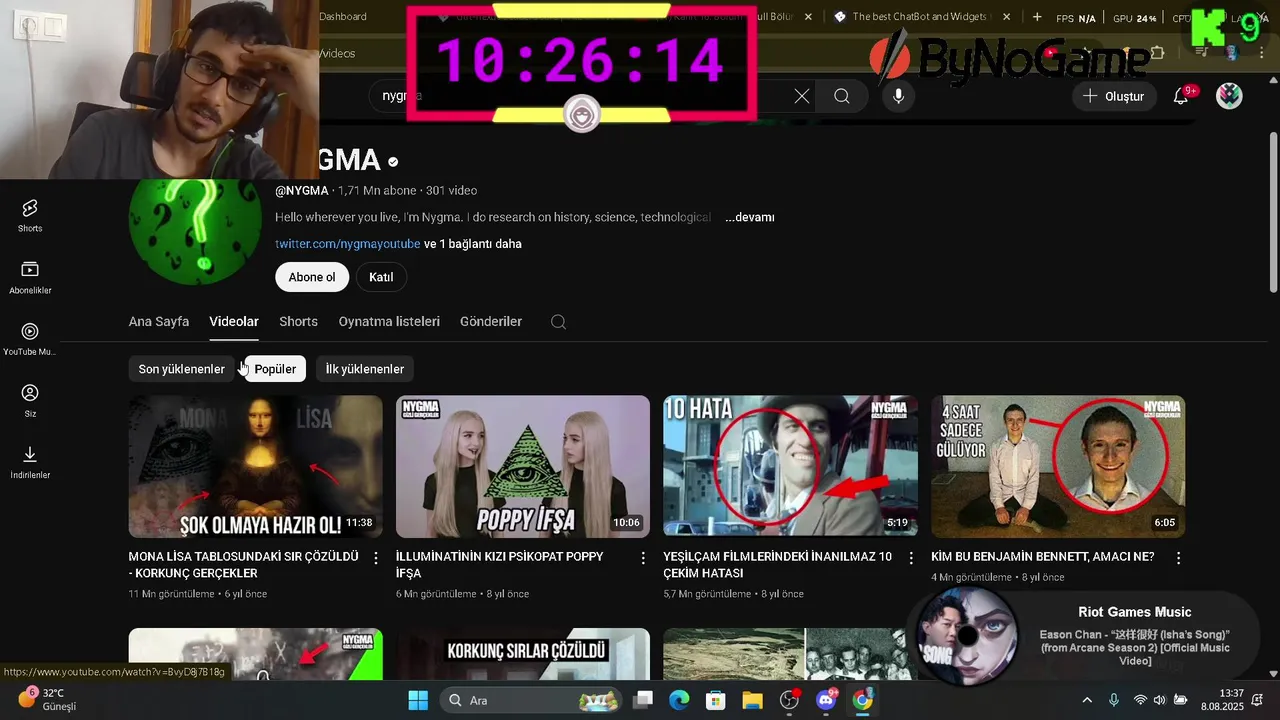Click the Abone ol button

click(x=312, y=277)
